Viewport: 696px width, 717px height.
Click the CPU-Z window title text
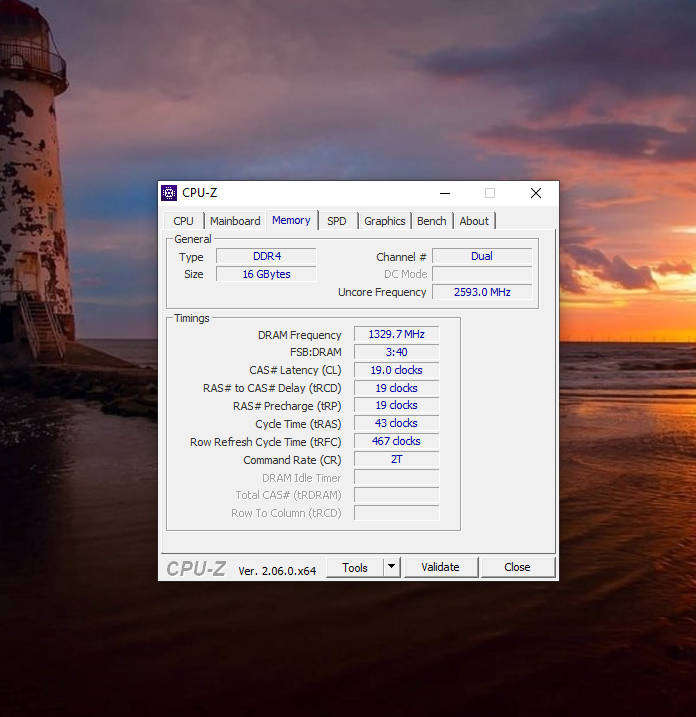tap(199, 193)
